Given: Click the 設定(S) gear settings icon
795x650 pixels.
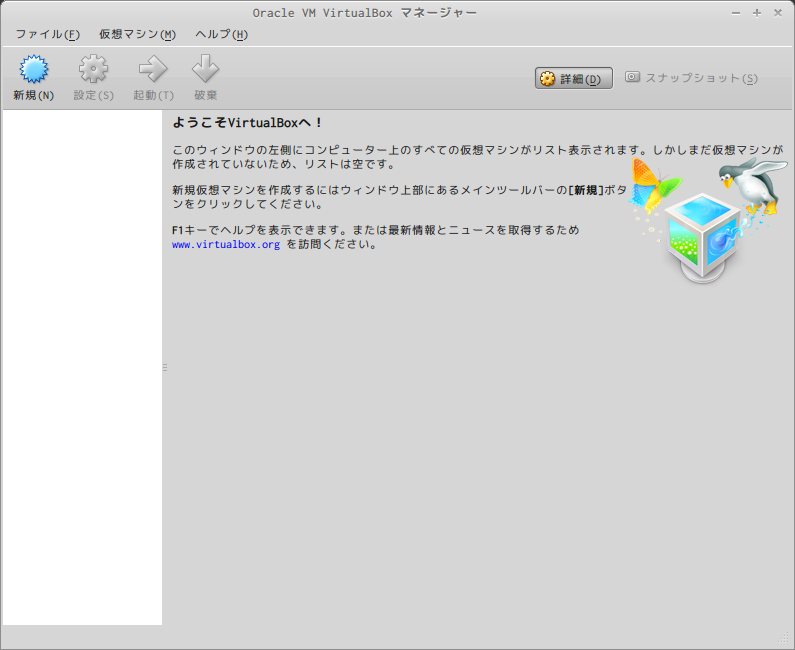Looking at the screenshot, I should [x=93, y=69].
